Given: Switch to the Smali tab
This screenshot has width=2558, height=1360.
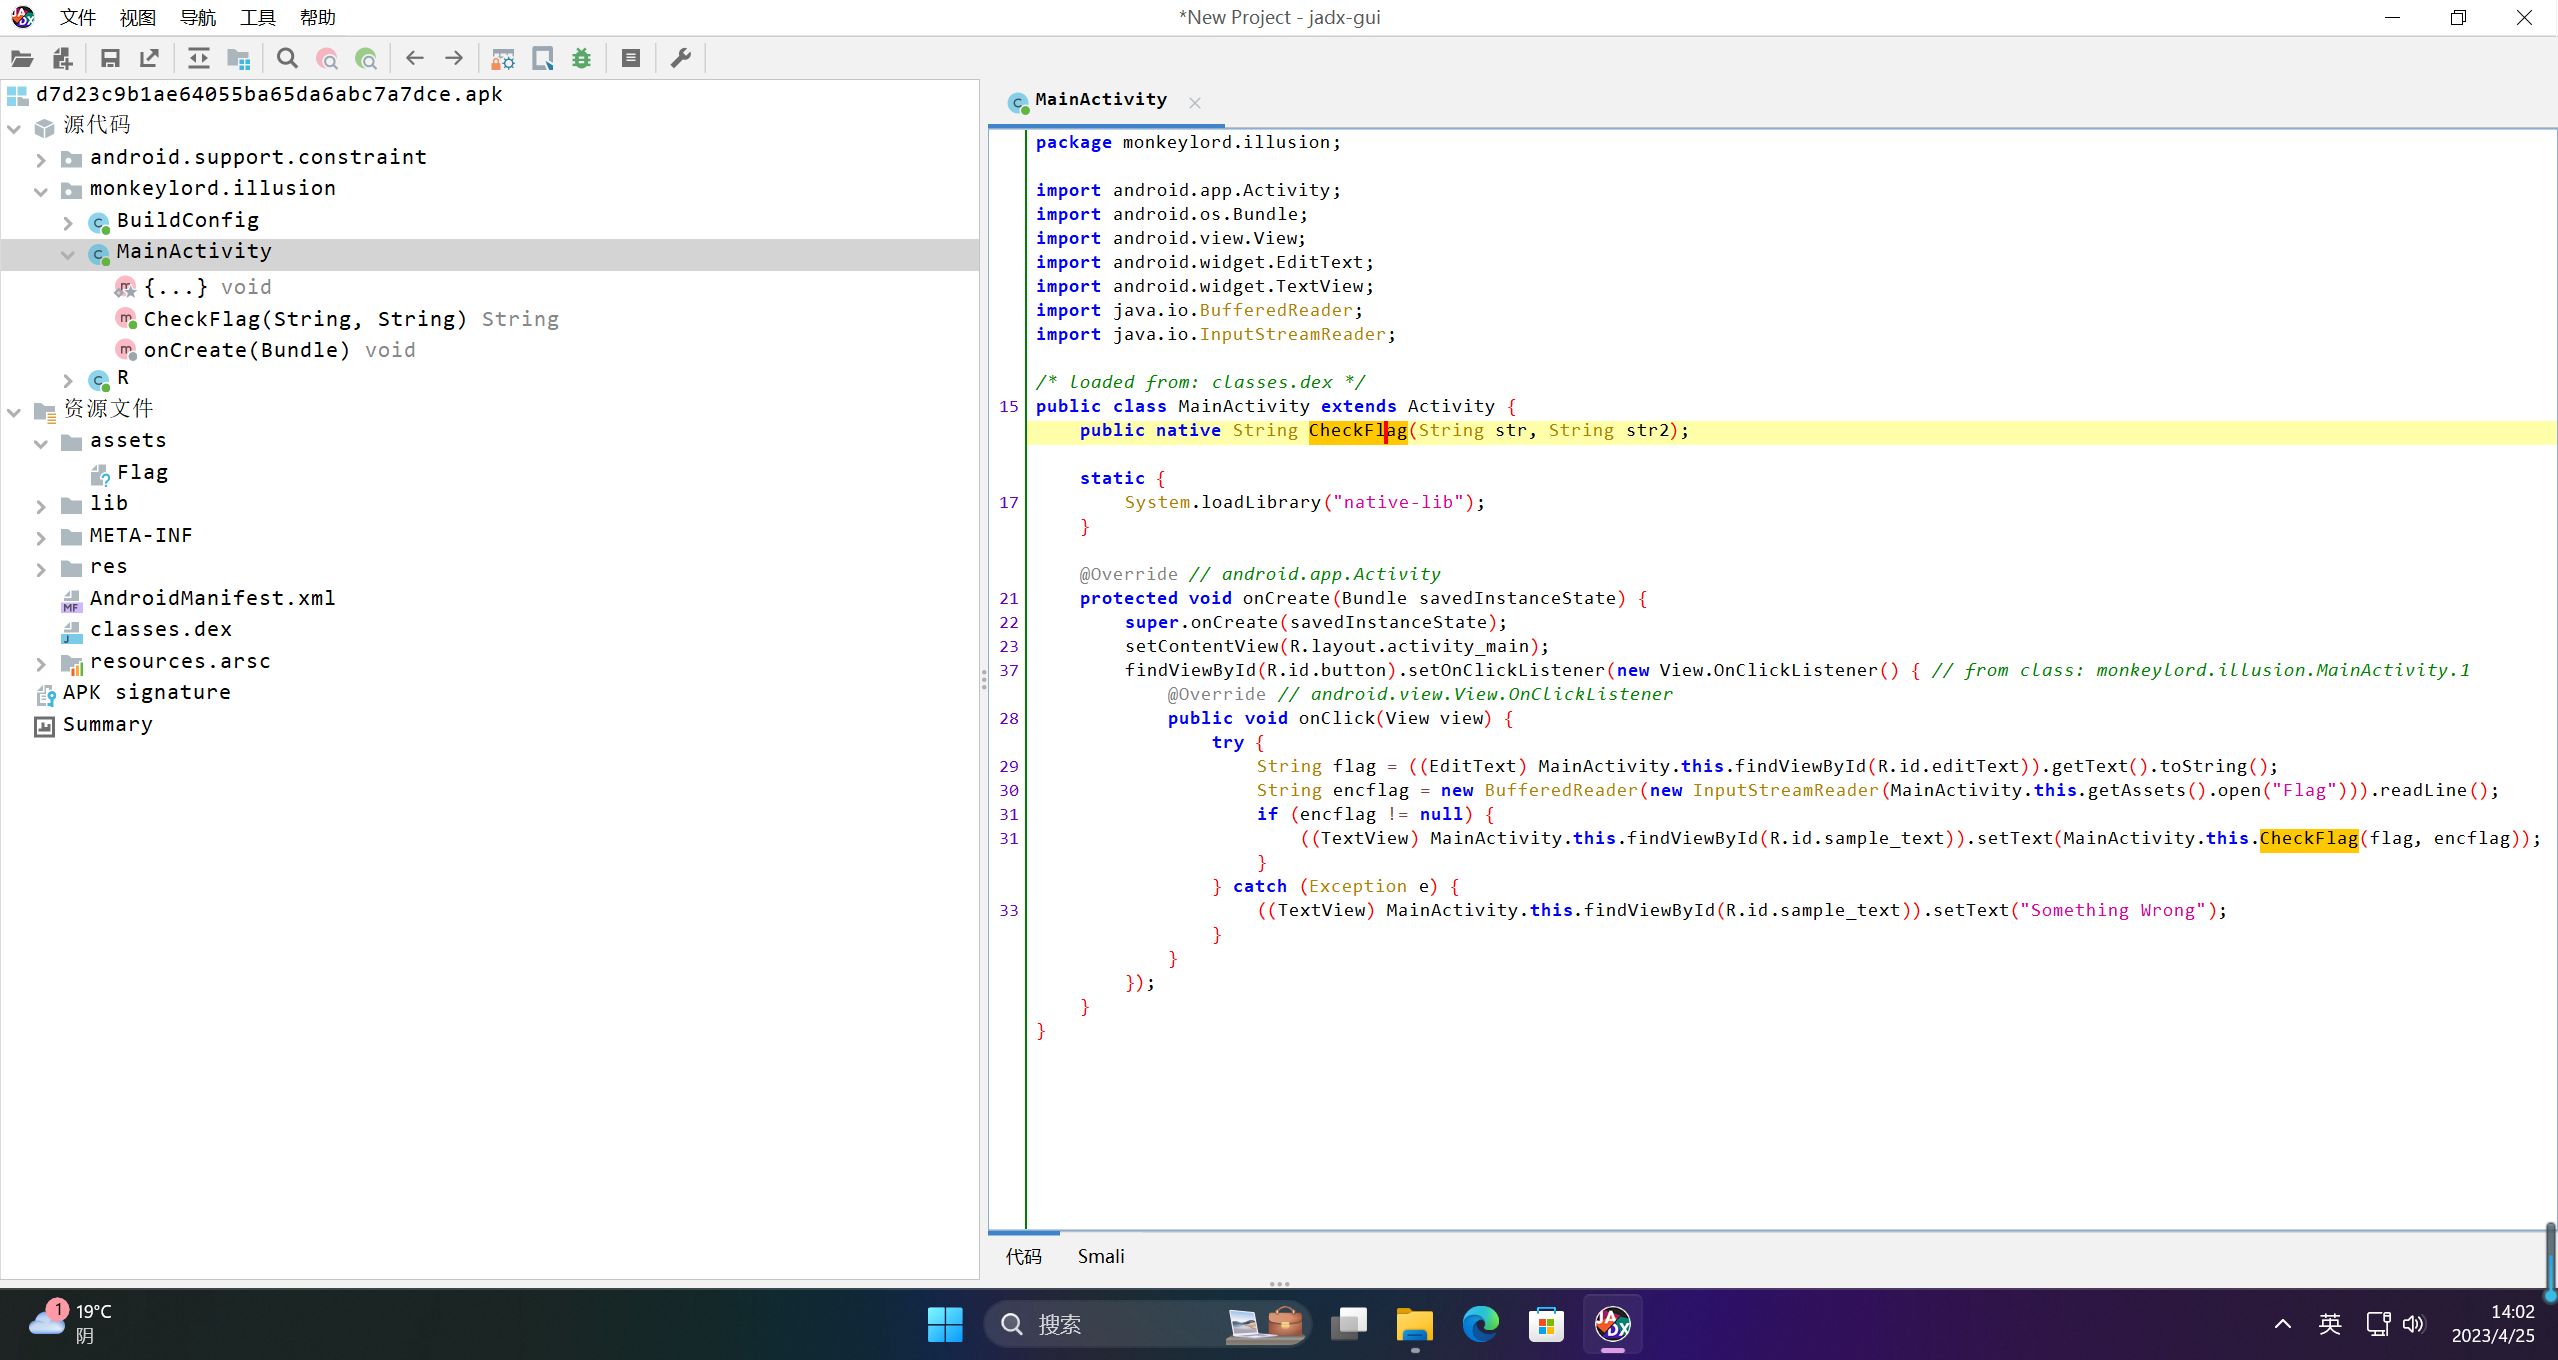Looking at the screenshot, I should click(1100, 1256).
